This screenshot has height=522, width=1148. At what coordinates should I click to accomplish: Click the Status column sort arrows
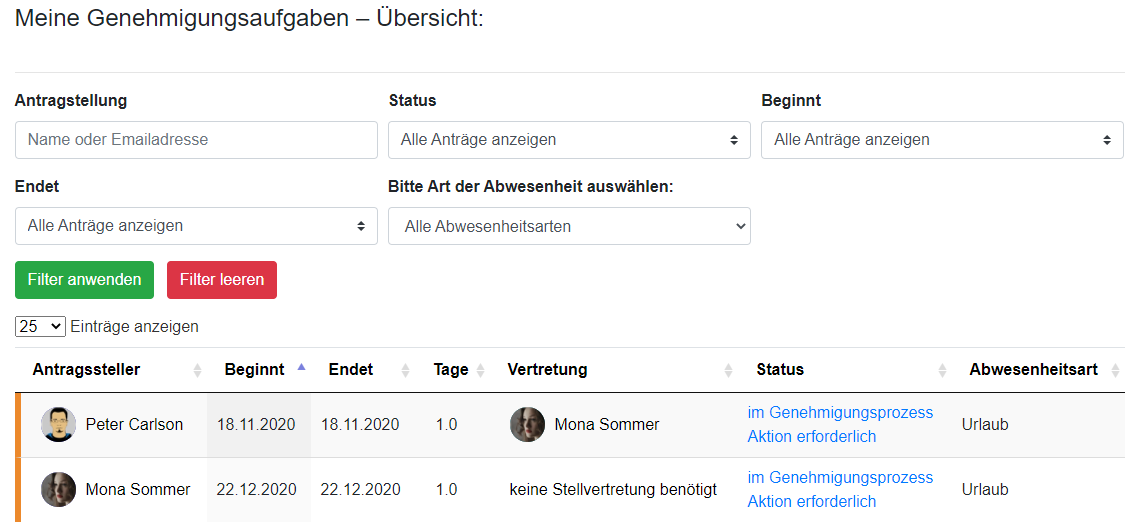942,370
